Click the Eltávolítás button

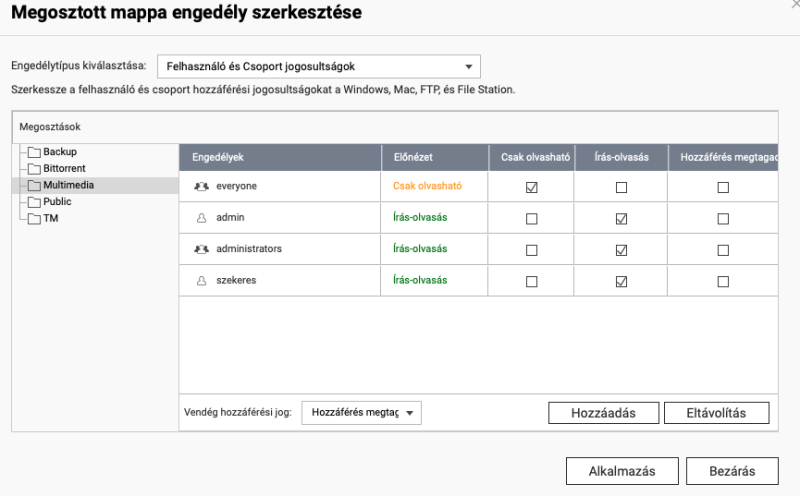[x=716, y=413]
